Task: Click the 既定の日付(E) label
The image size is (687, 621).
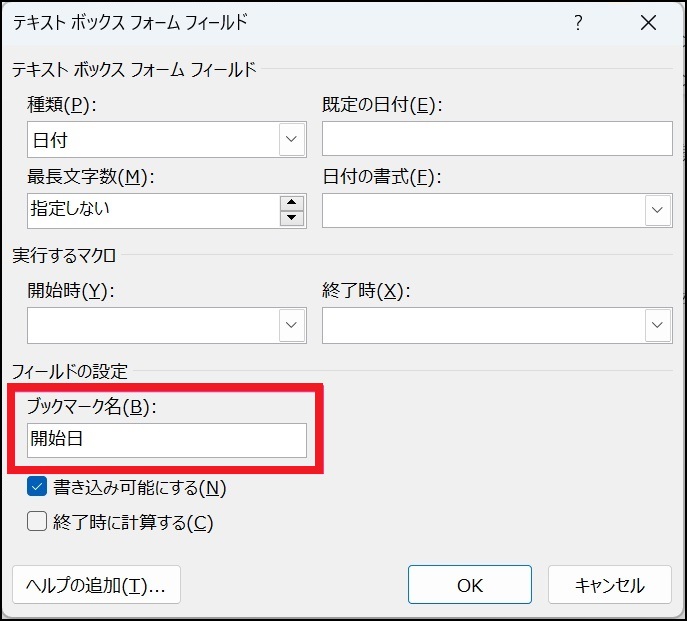Action: coord(382,105)
